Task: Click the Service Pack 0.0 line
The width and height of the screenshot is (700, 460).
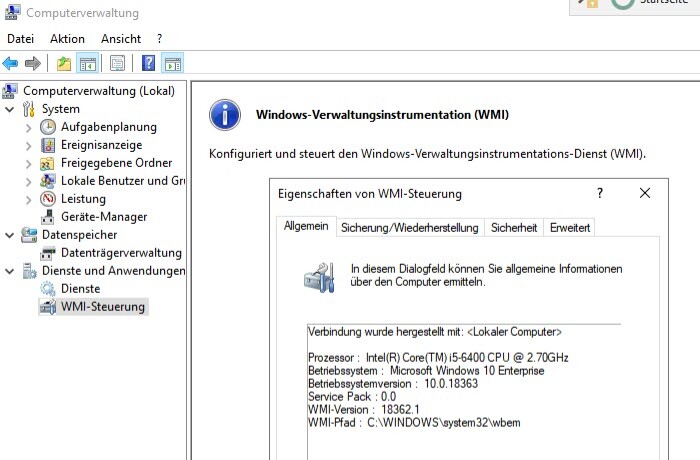Action: coord(352,397)
